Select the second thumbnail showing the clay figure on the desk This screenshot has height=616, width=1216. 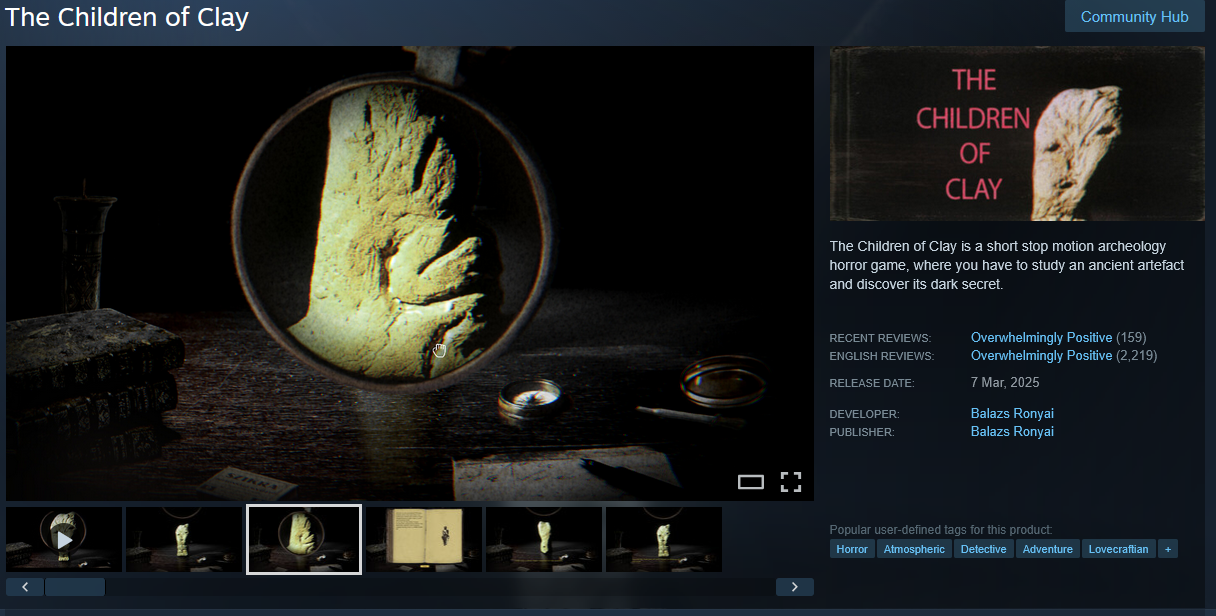tap(184, 540)
